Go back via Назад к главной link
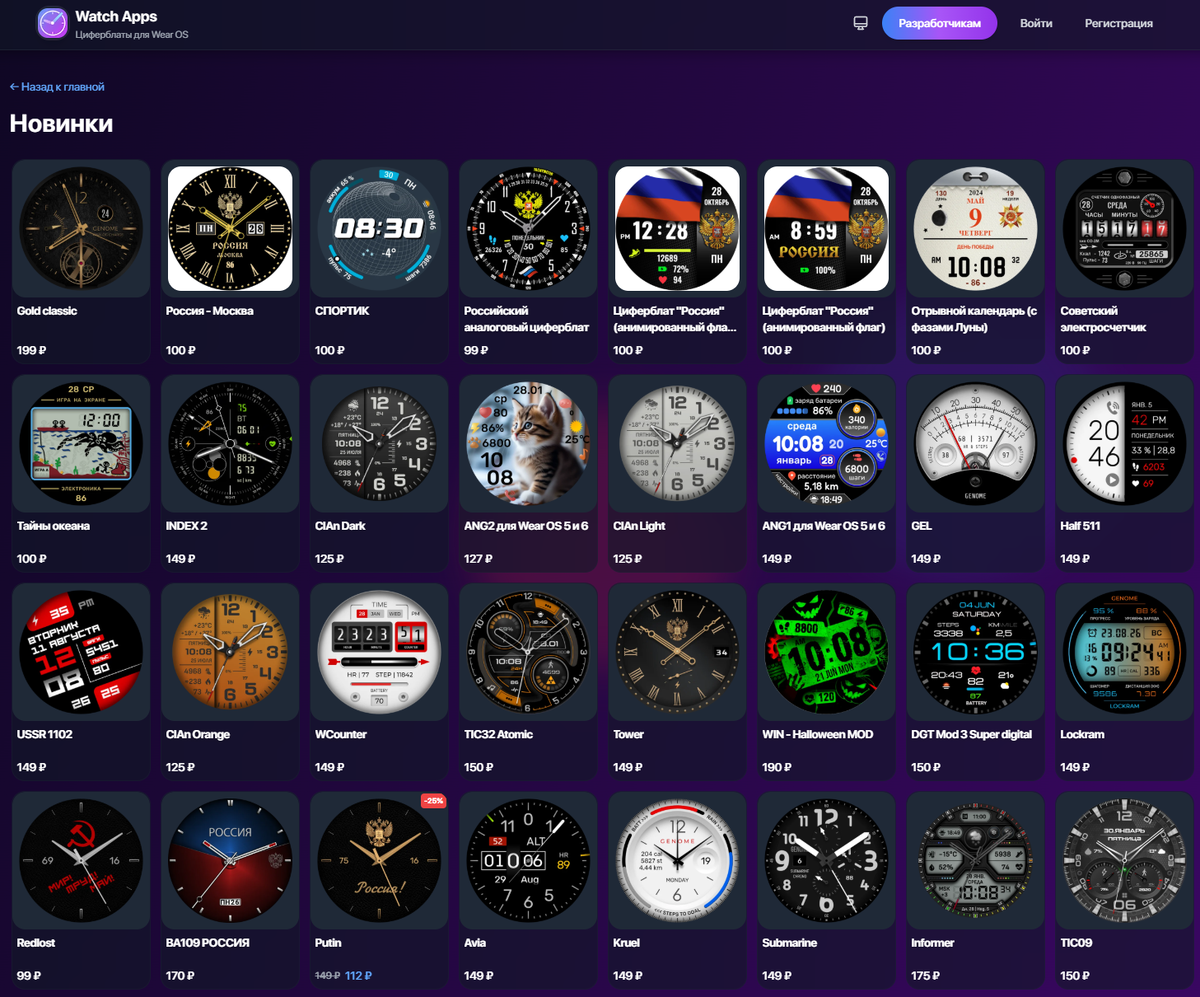This screenshot has height=997, width=1200. [57, 87]
